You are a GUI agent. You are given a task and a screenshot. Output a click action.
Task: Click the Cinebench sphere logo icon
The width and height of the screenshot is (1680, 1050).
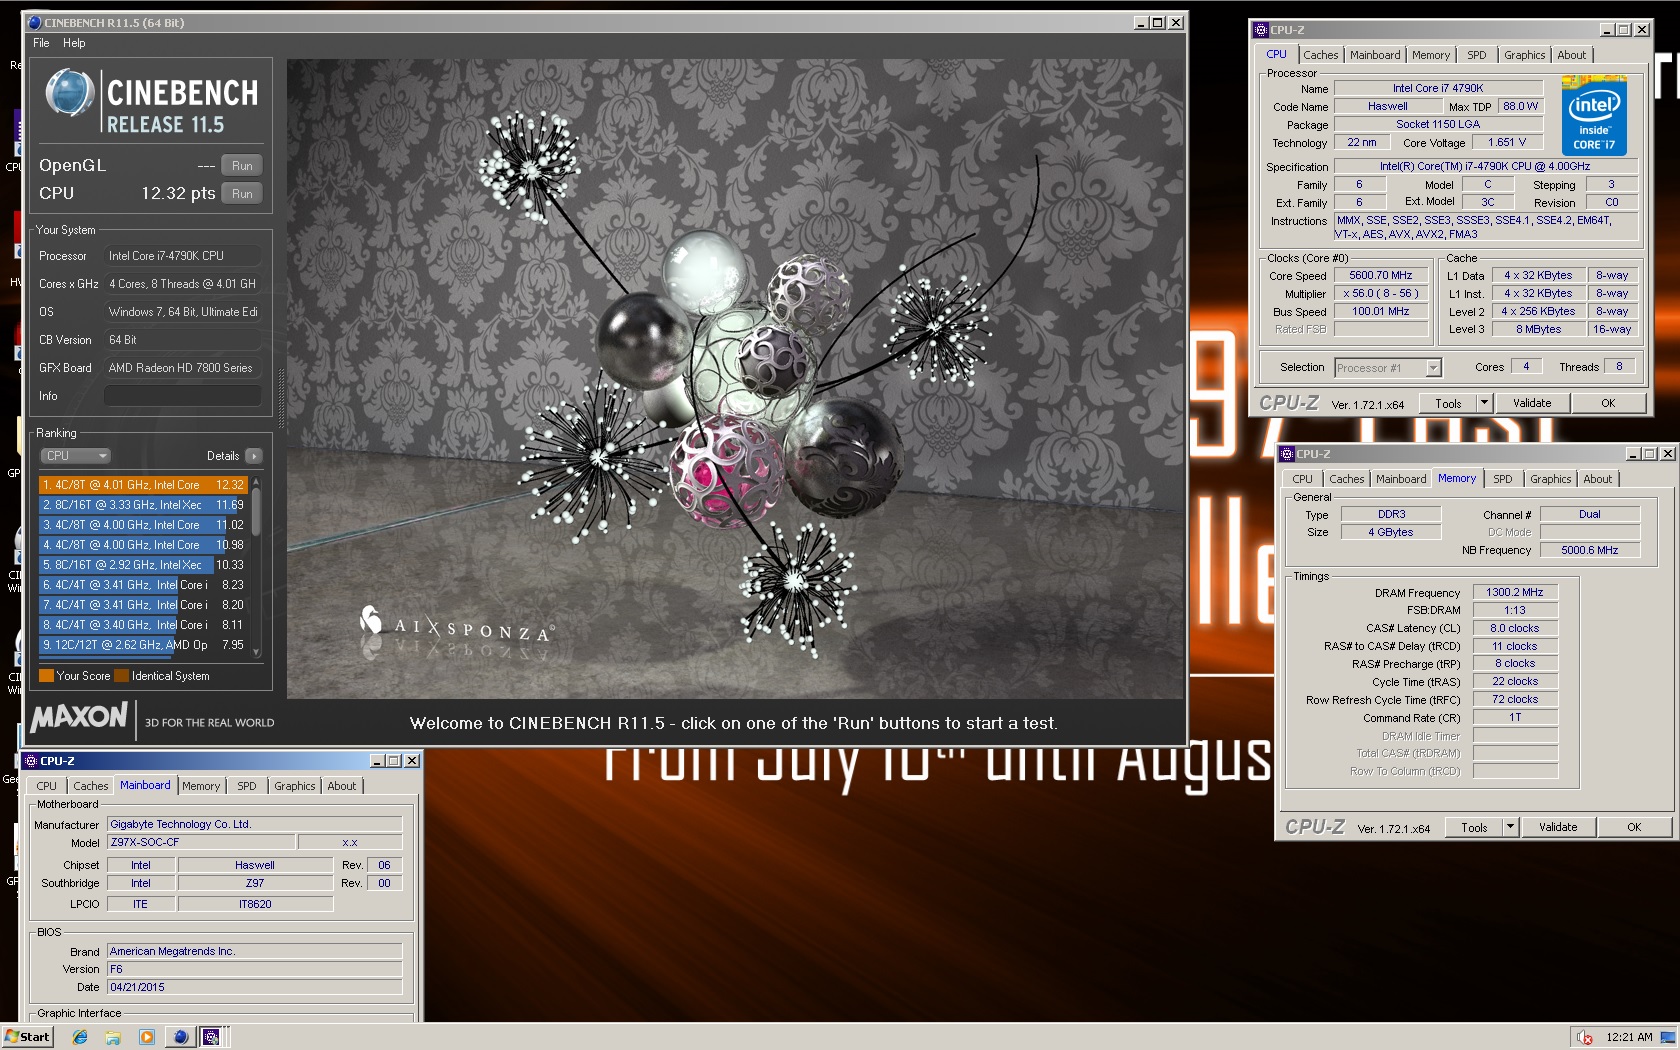tap(70, 93)
